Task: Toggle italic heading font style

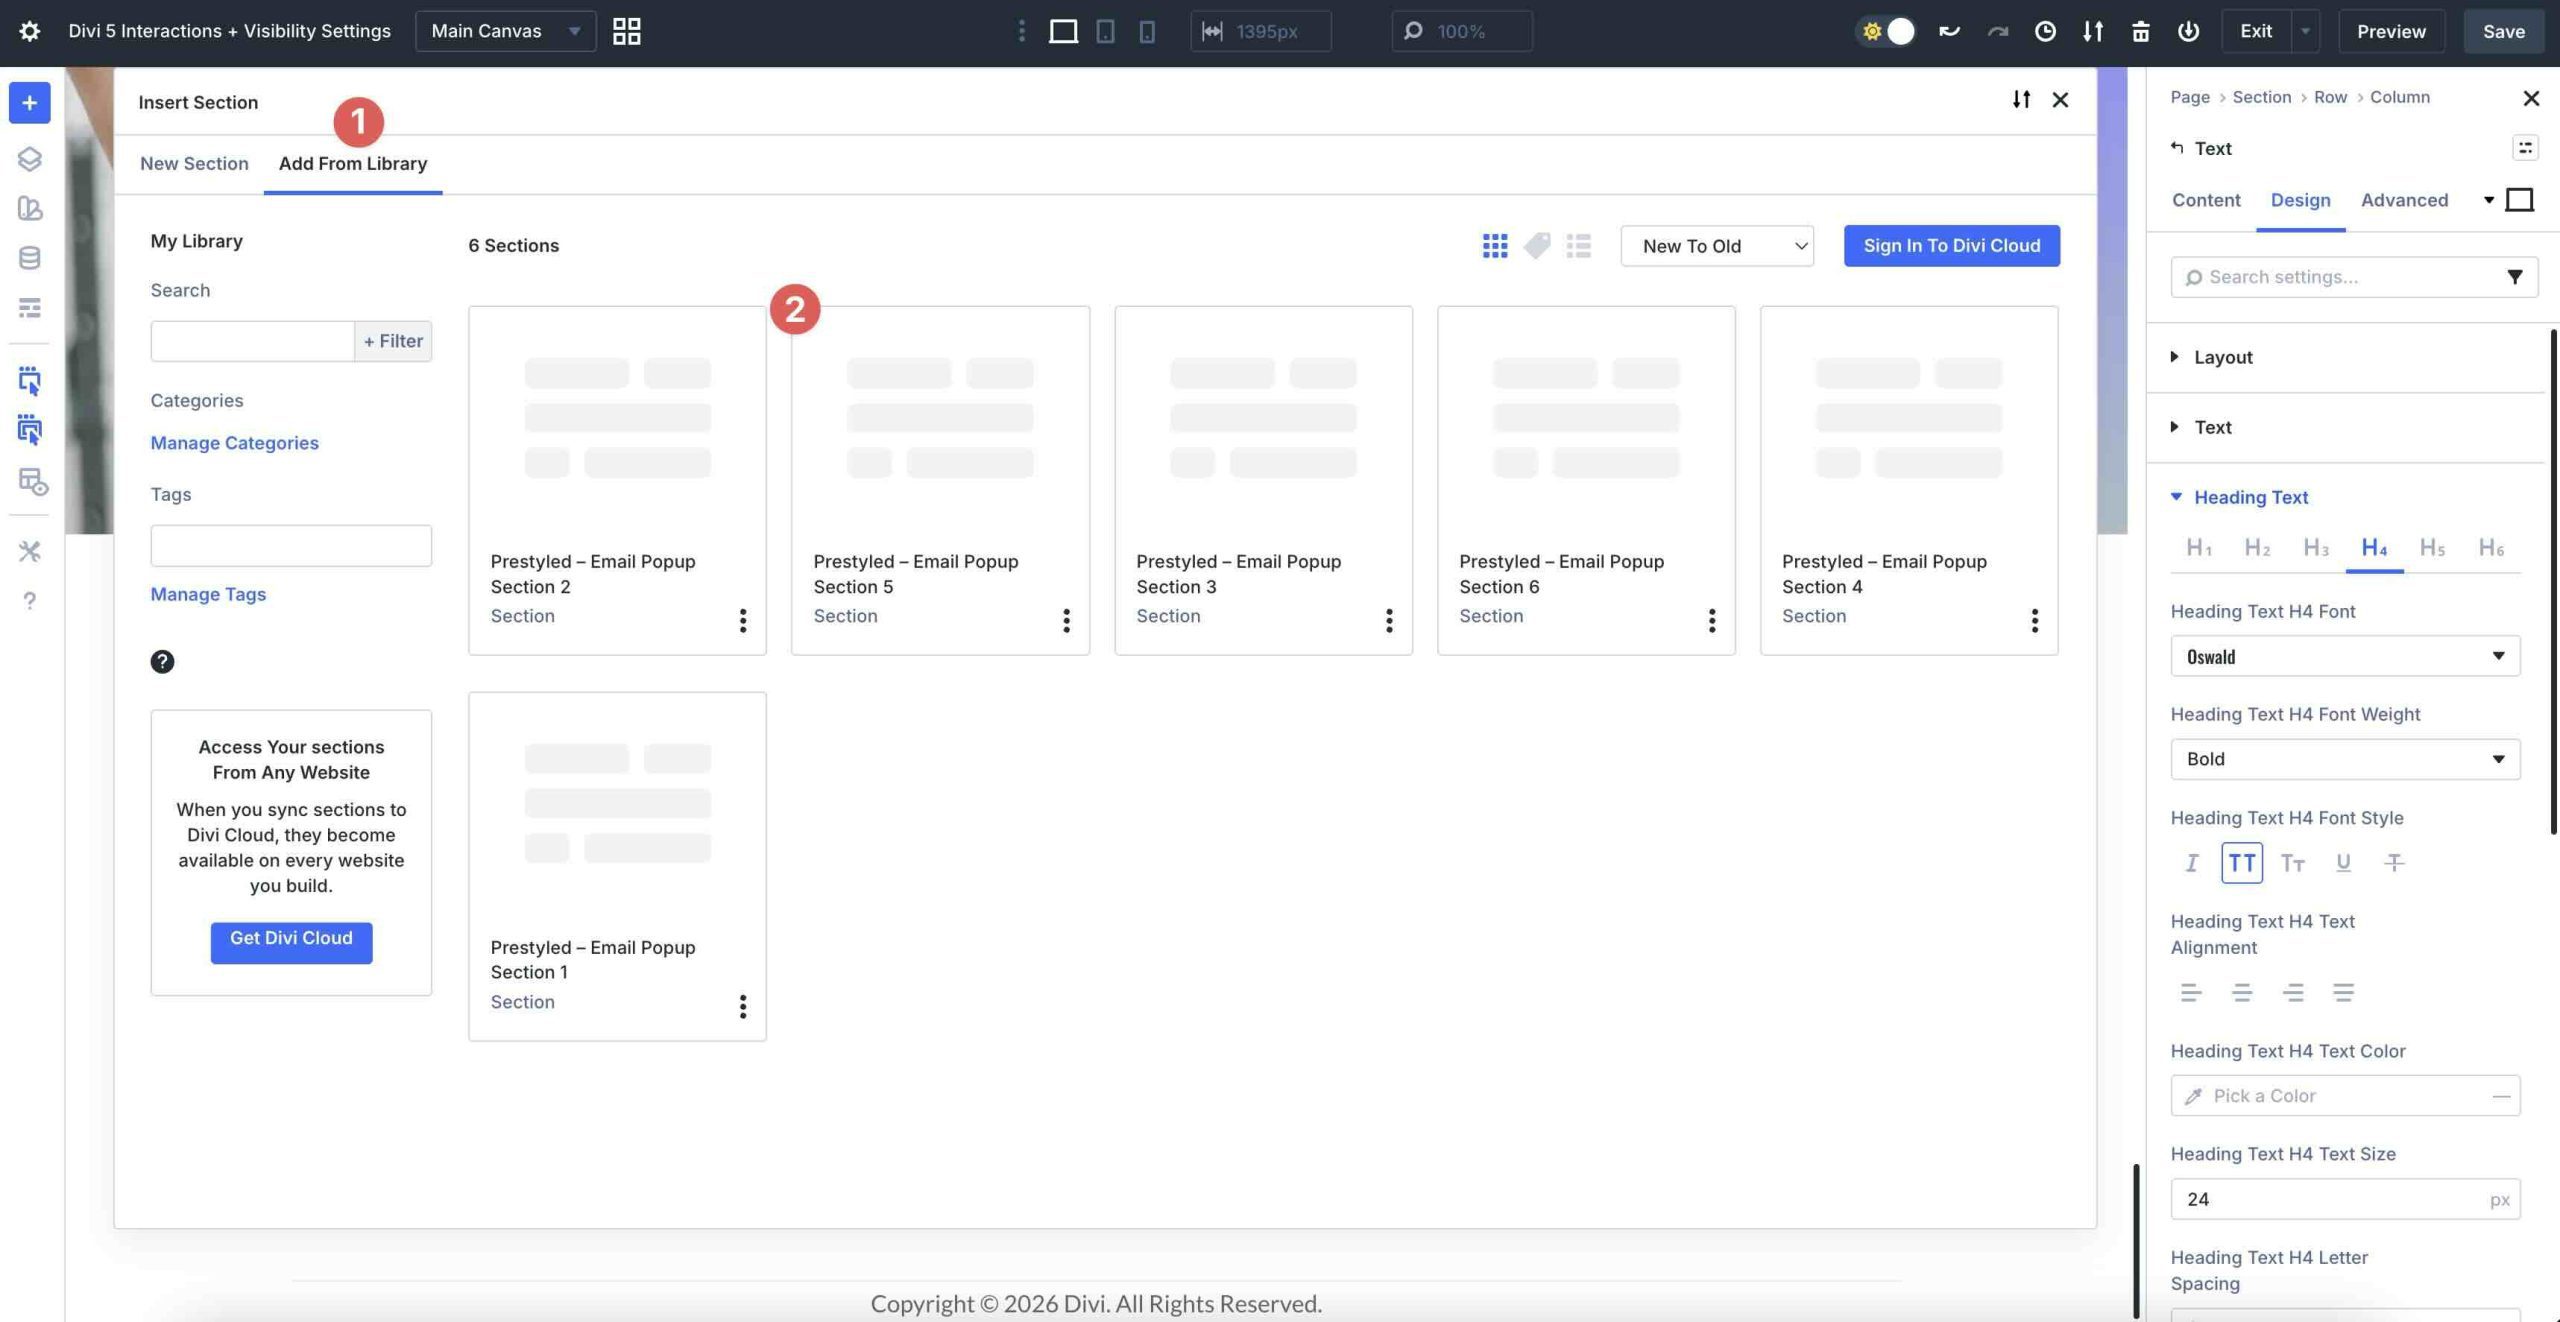Action: pos(2191,862)
